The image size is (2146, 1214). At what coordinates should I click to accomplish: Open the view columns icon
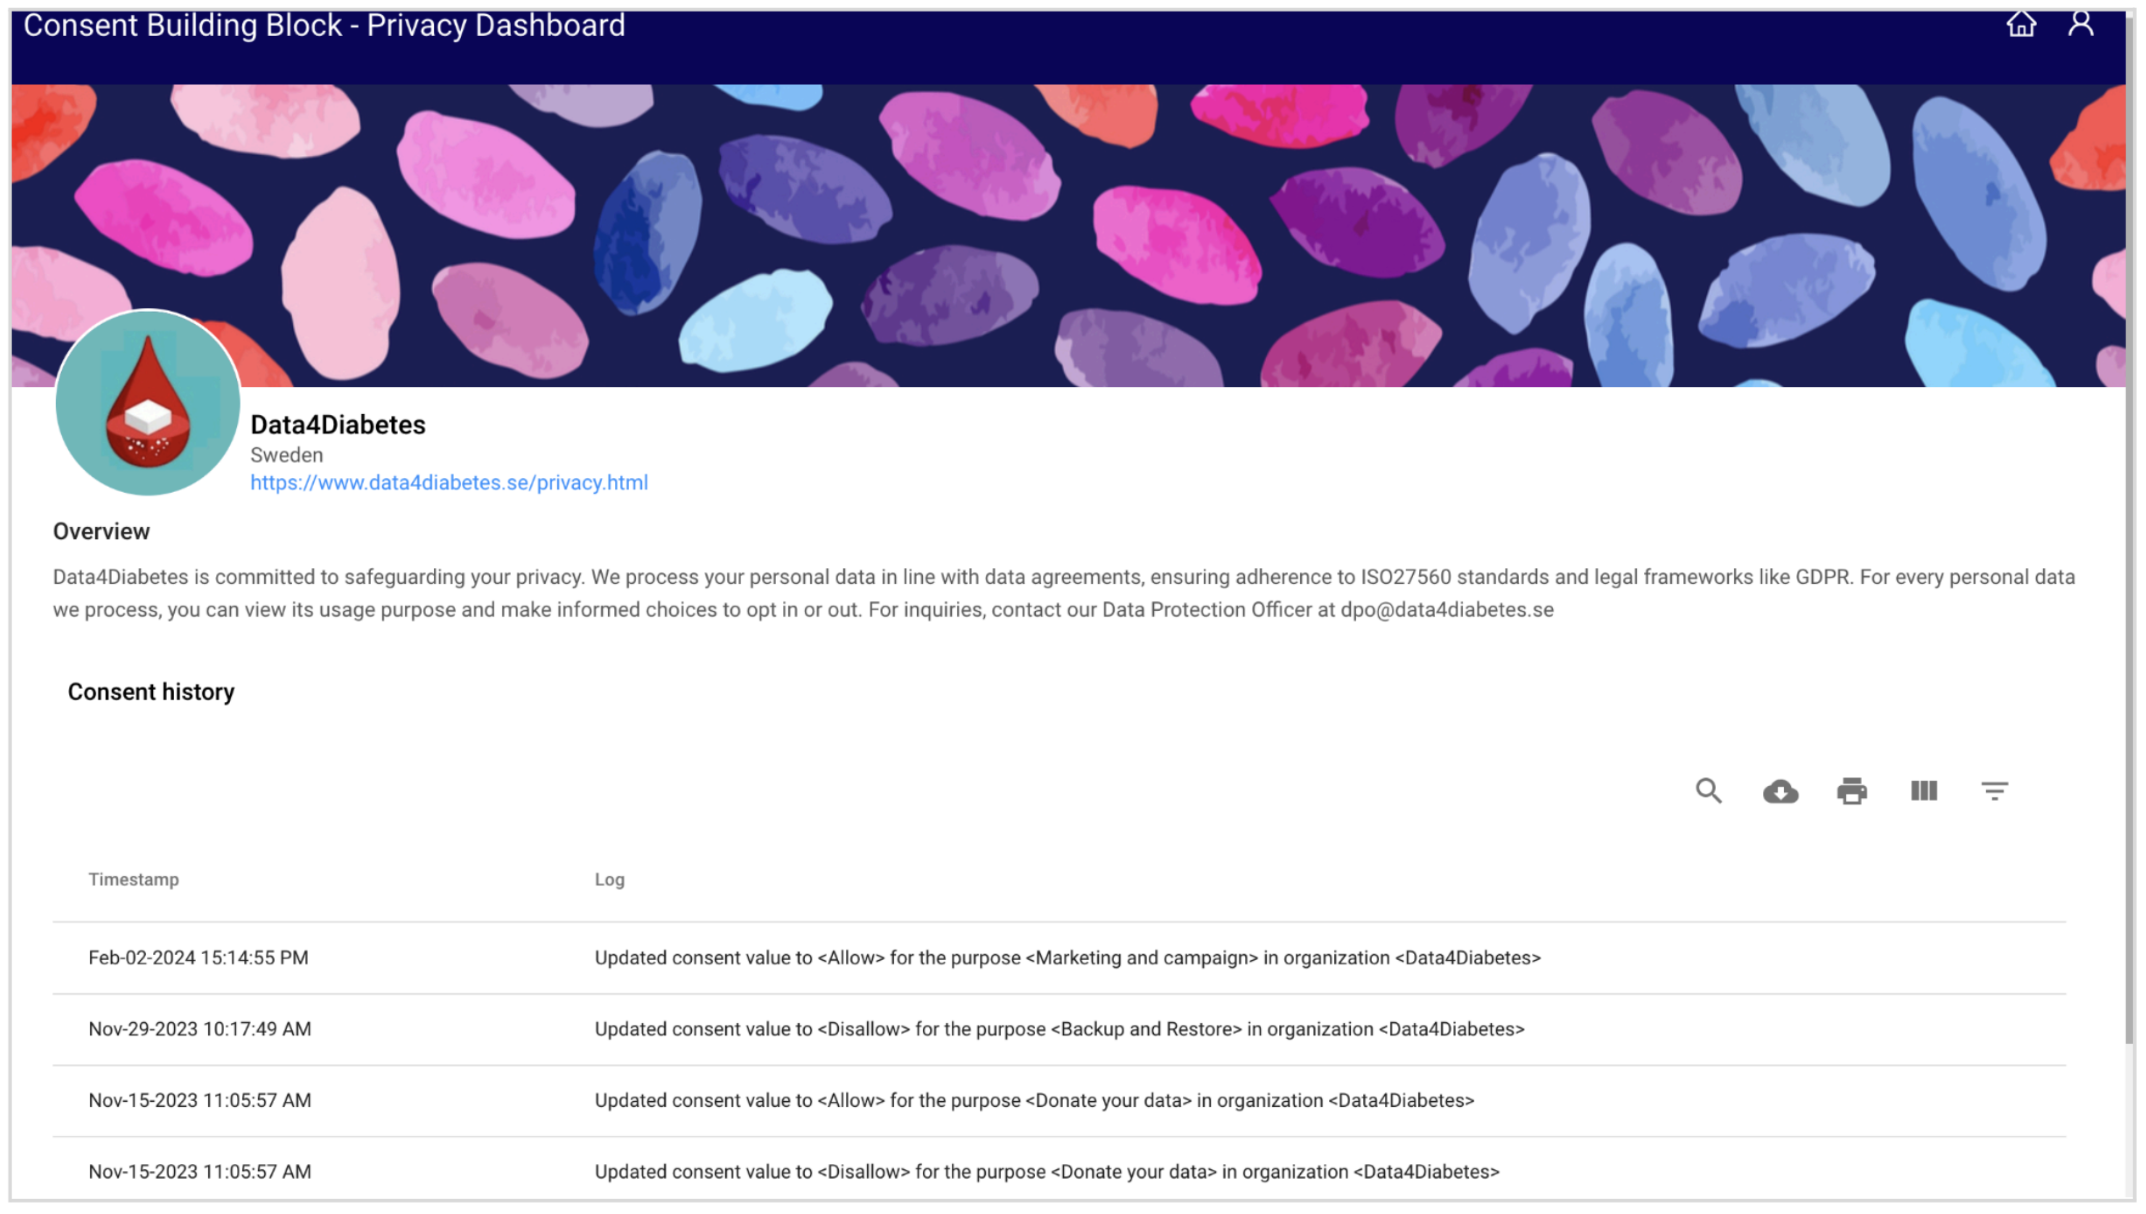tap(1923, 791)
